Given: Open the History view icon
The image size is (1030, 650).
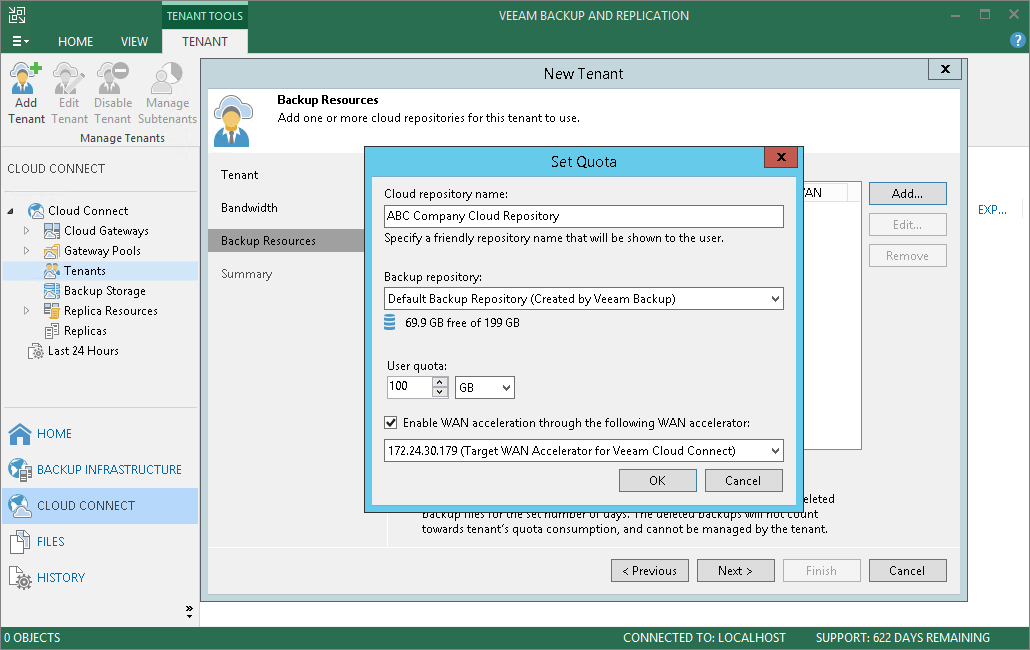Looking at the screenshot, I should tap(20, 578).
